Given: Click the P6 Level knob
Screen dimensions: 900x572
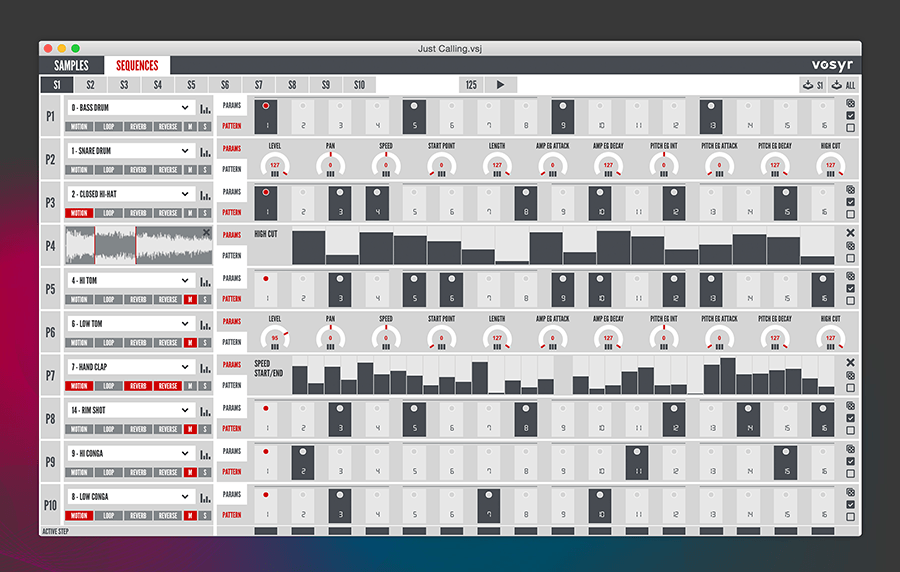Looking at the screenshot, I should 274,338.
